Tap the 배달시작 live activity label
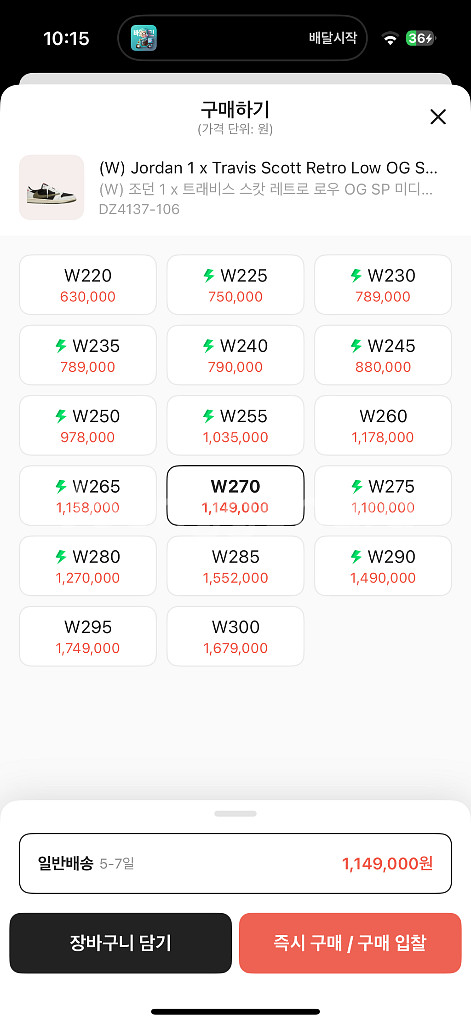The height and width of the screenshot is (1024, 471). pyautogui.click(x=333, y=38)
